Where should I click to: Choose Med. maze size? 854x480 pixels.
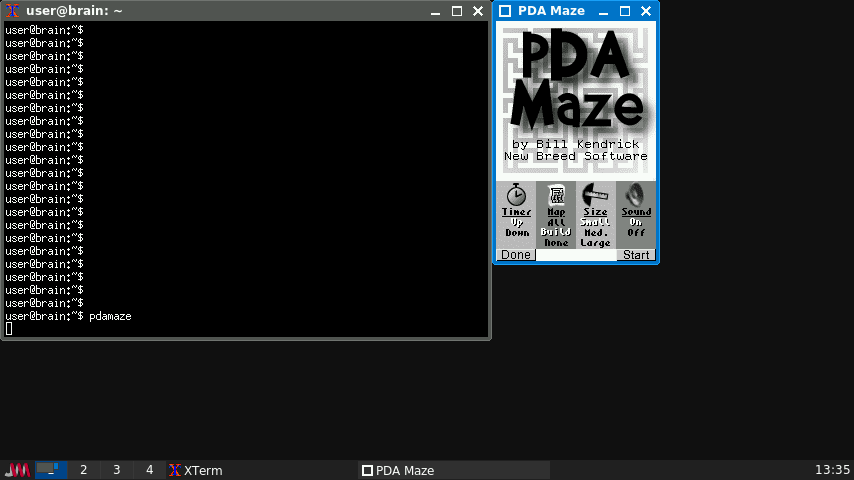(x=595, y=233)
